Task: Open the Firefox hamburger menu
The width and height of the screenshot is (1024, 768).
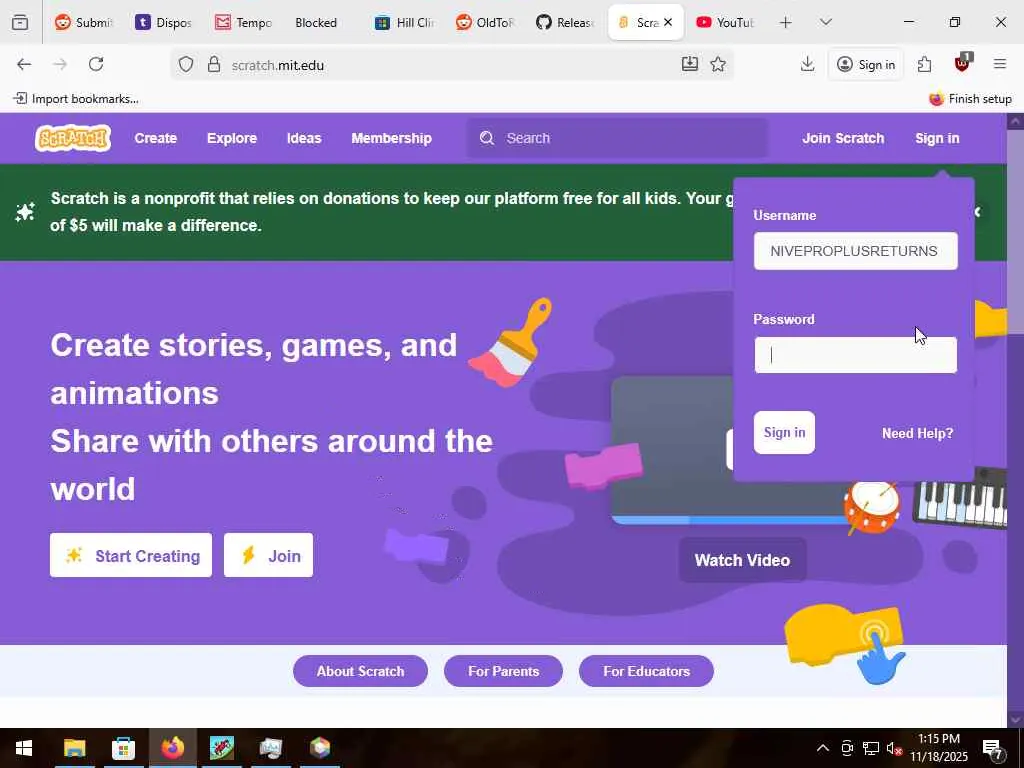Action: pos(1000,64)
